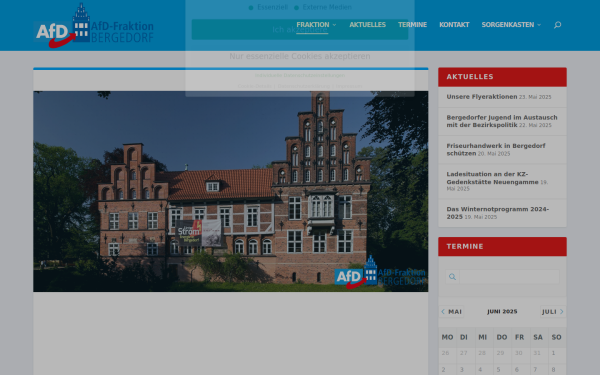Choose Nur essenzielle Cookies akzeptieren

click(x=300, y=56)
